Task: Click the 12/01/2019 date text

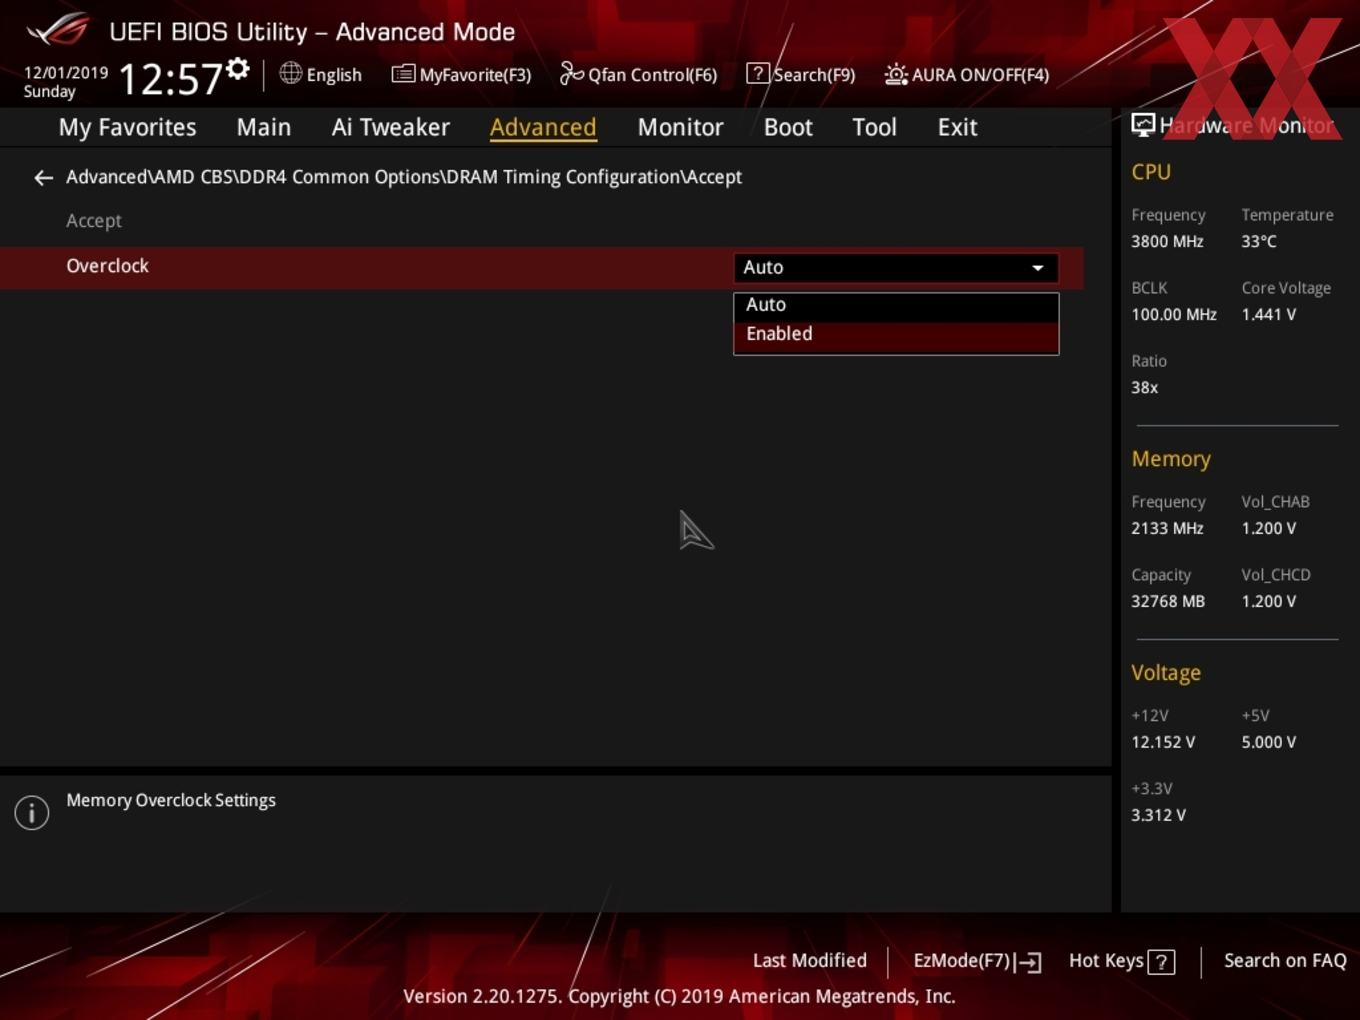Action: (66, 73)
